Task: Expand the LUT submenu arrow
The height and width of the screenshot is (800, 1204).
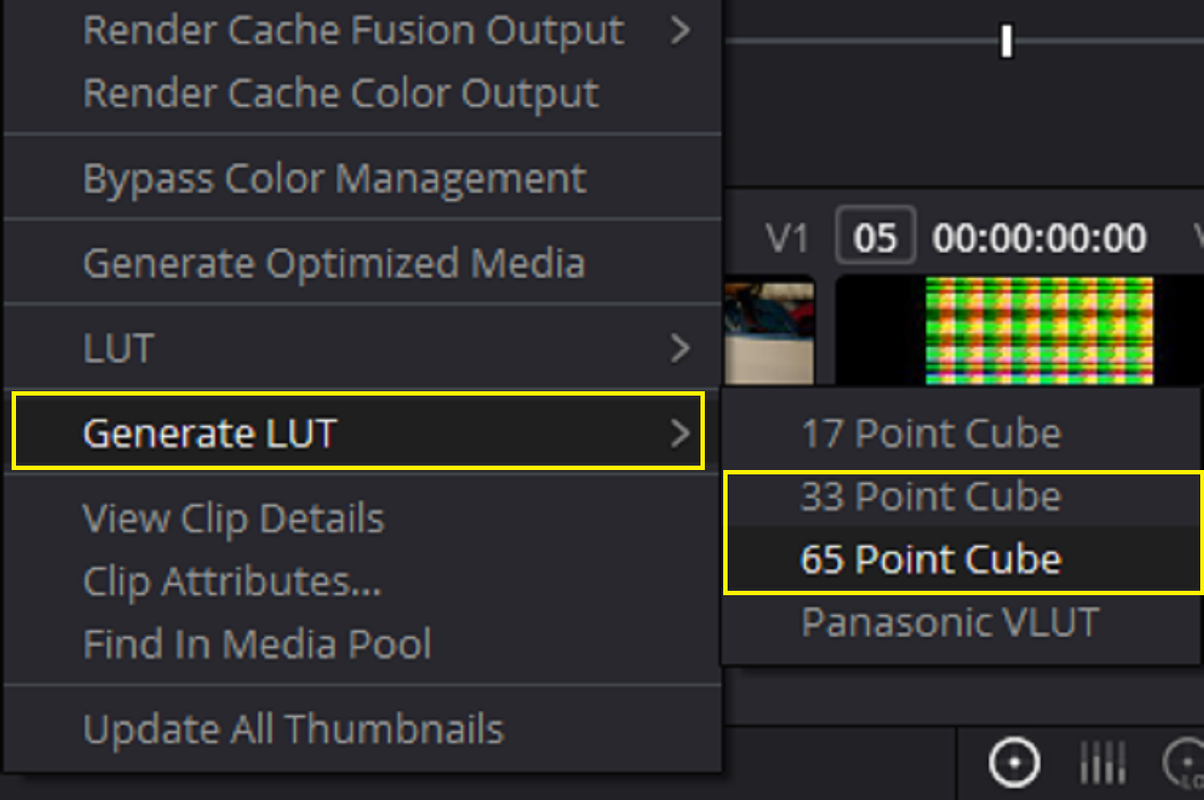Action: pos(681,348)
